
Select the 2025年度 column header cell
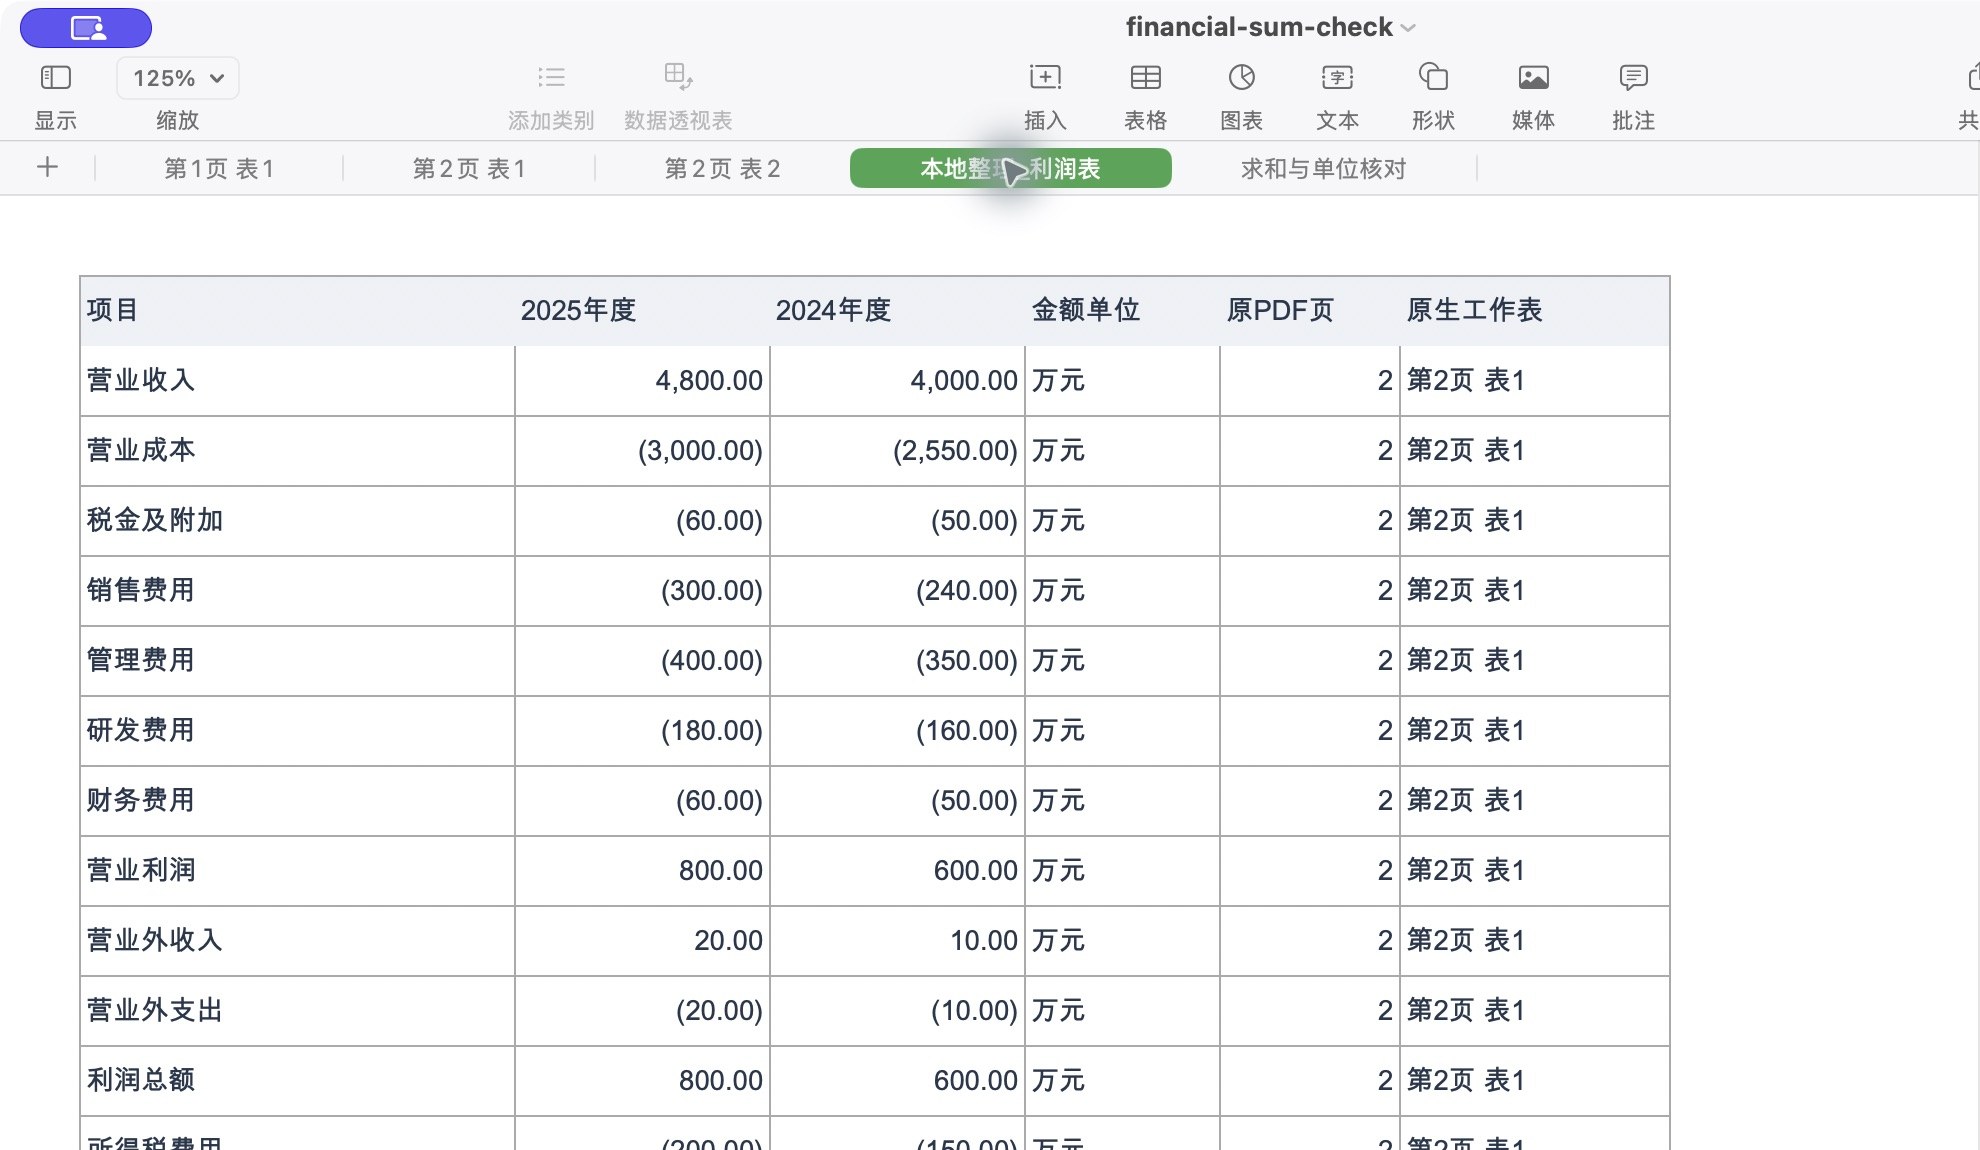pos(642,311)
